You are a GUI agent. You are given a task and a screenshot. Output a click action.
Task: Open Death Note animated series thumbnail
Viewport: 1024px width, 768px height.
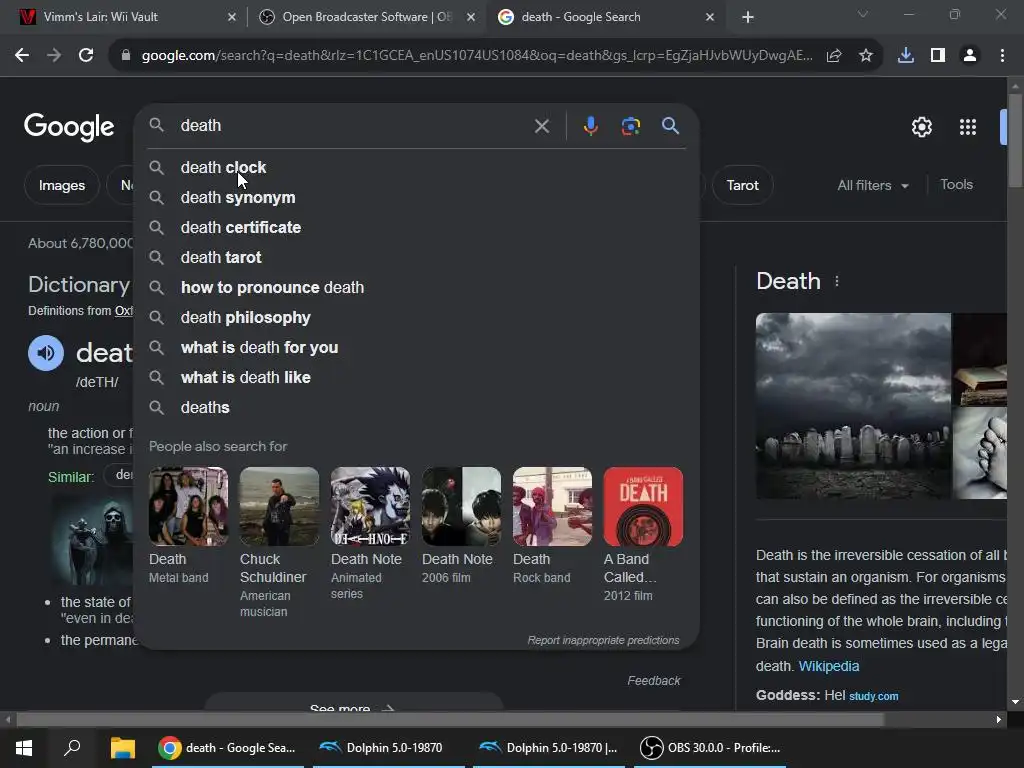pyautogui.click(x=370, y=506)
